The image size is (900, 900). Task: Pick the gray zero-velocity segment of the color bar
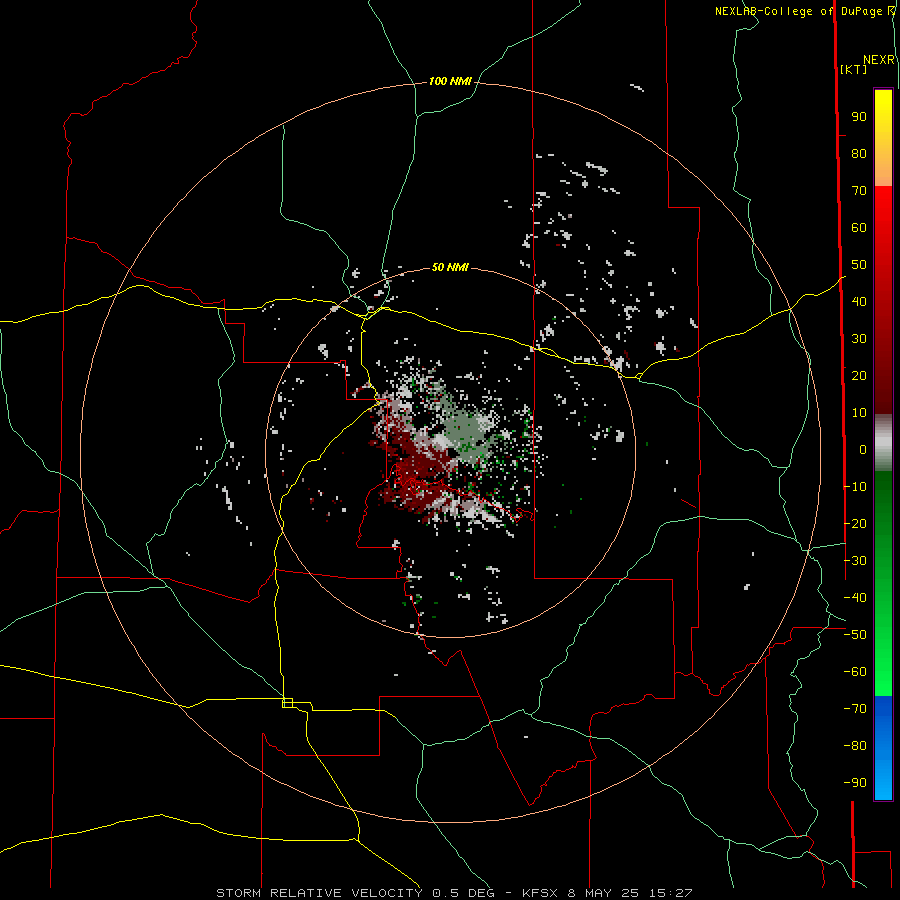(883, 443)
